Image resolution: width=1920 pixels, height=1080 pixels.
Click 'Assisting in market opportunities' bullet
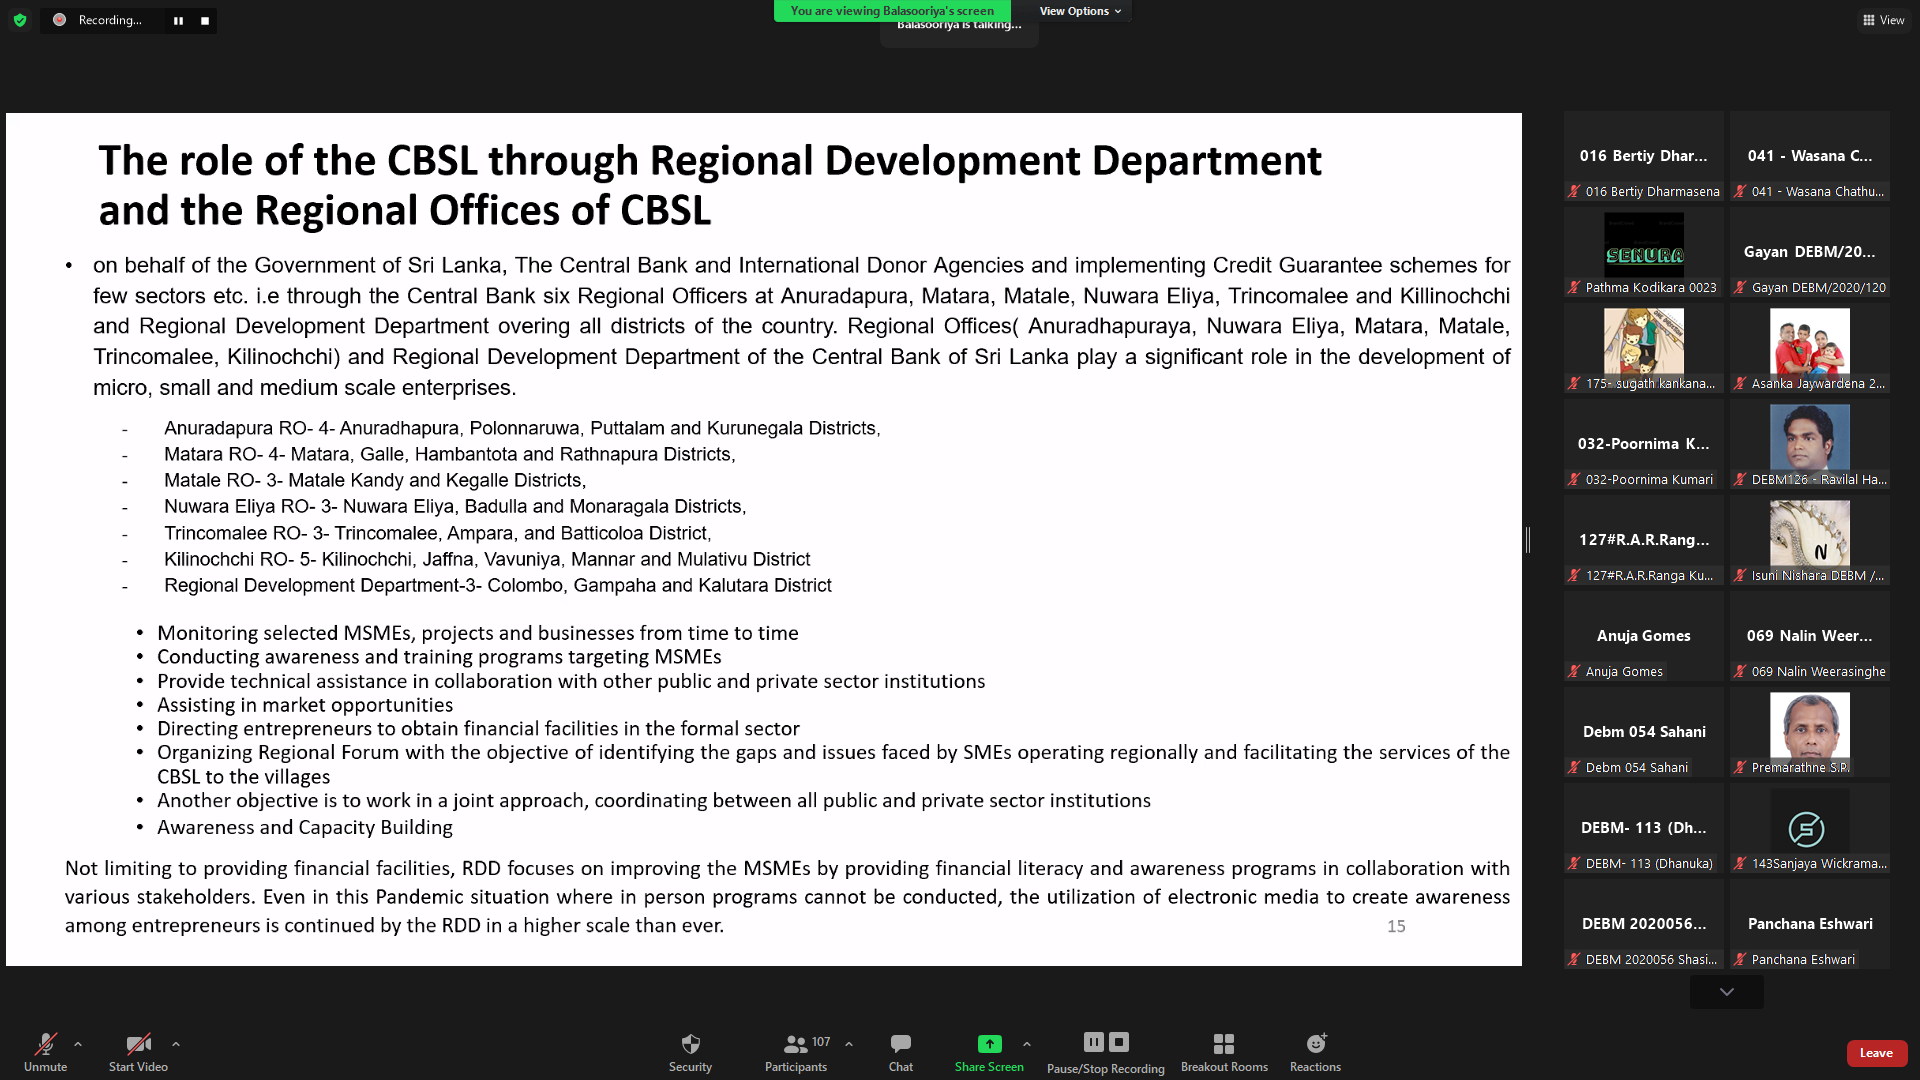(x=304, y=705)
